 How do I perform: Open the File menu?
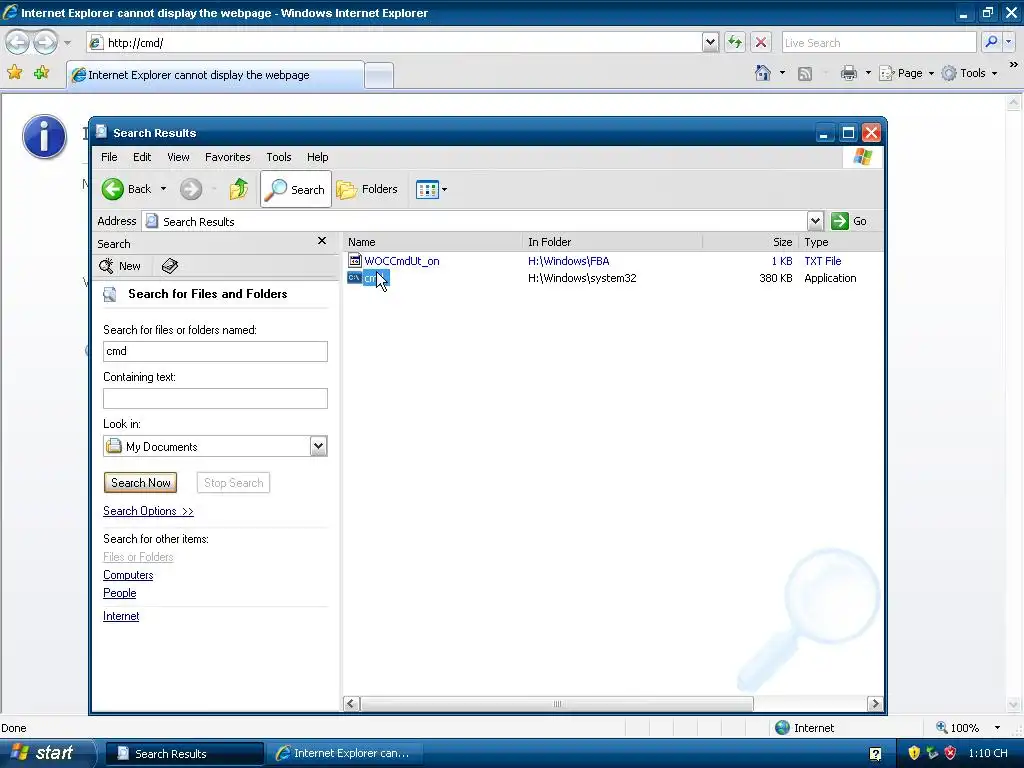click(109, 157)
